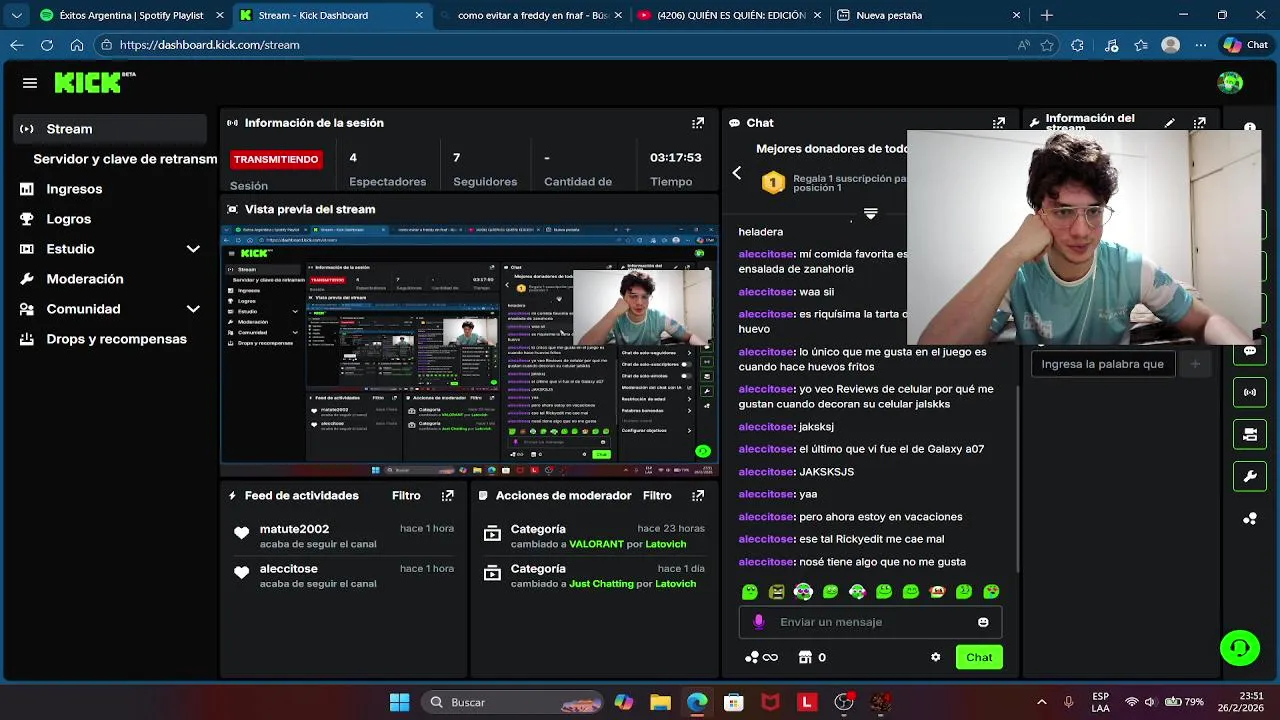Open the Stream sidebar item

pos(111,129)
